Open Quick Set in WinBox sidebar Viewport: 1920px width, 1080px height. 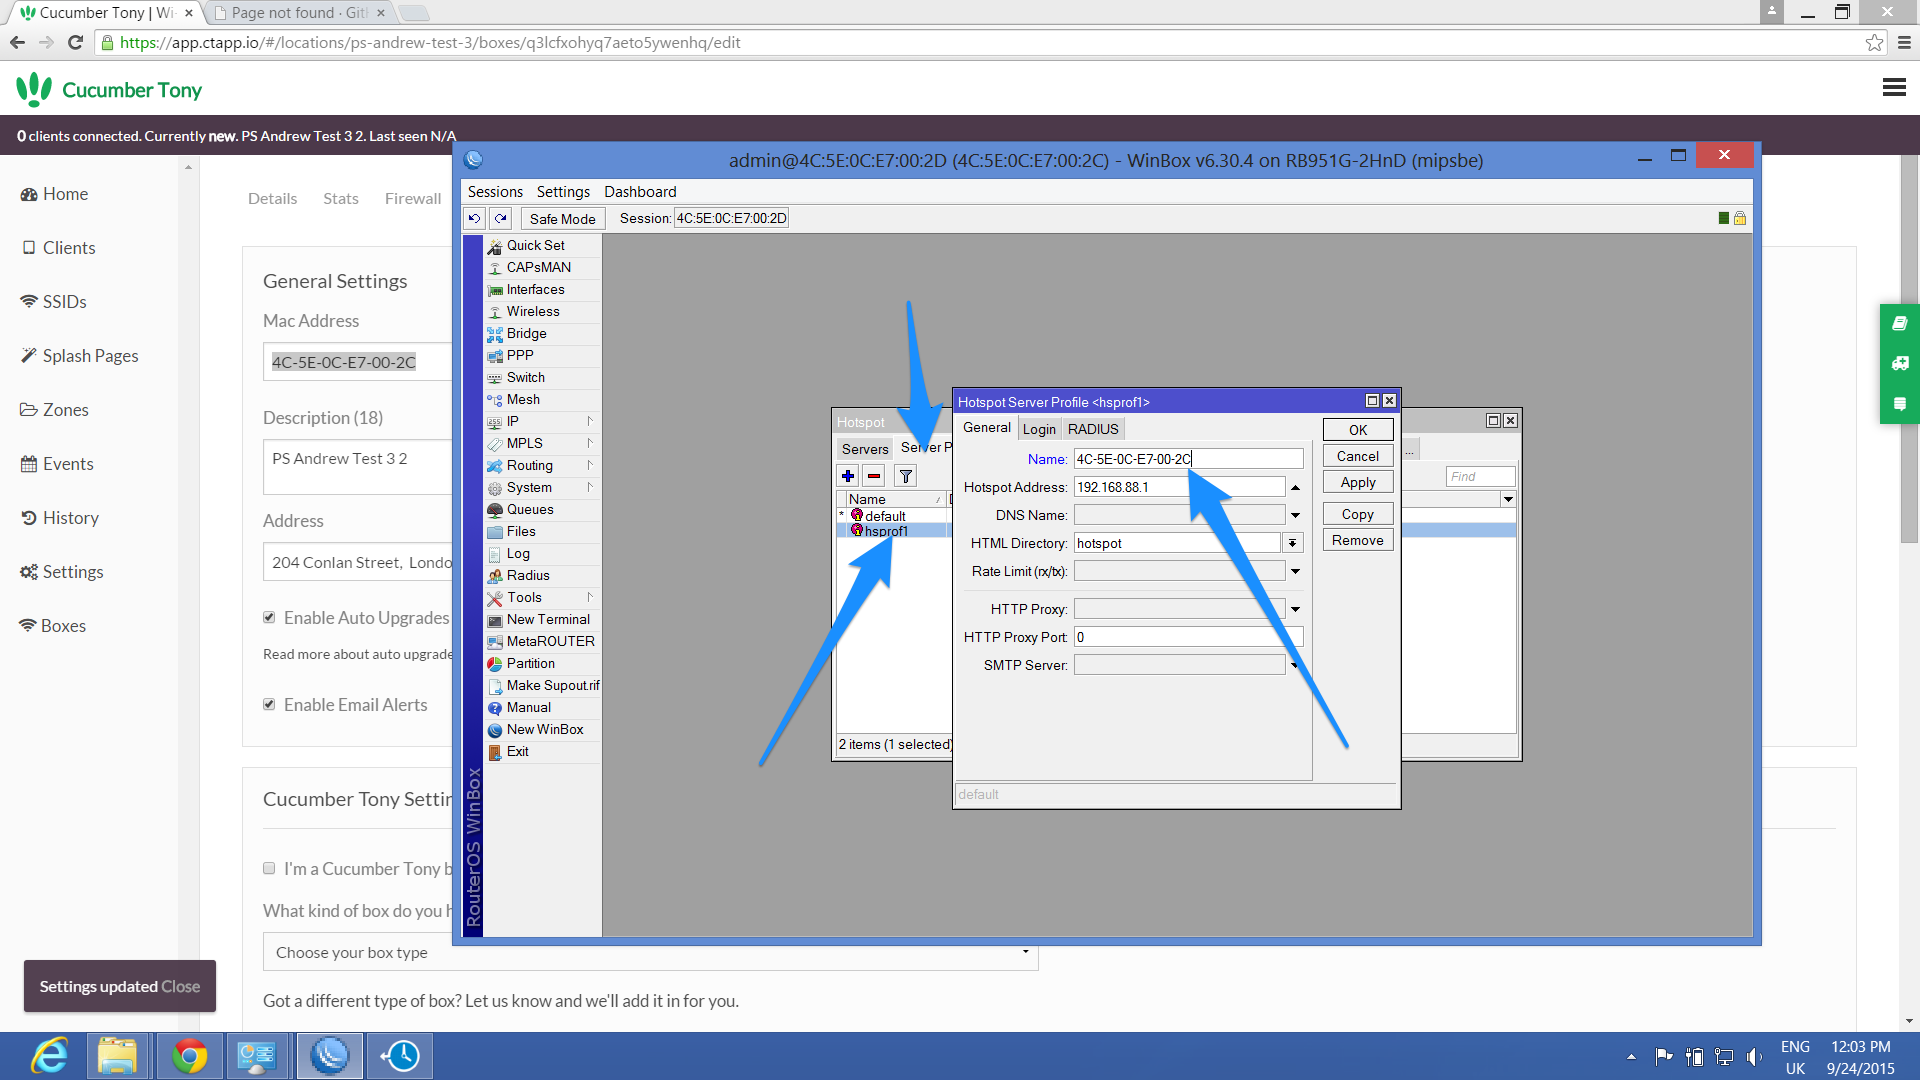click(x=535, y=245)
